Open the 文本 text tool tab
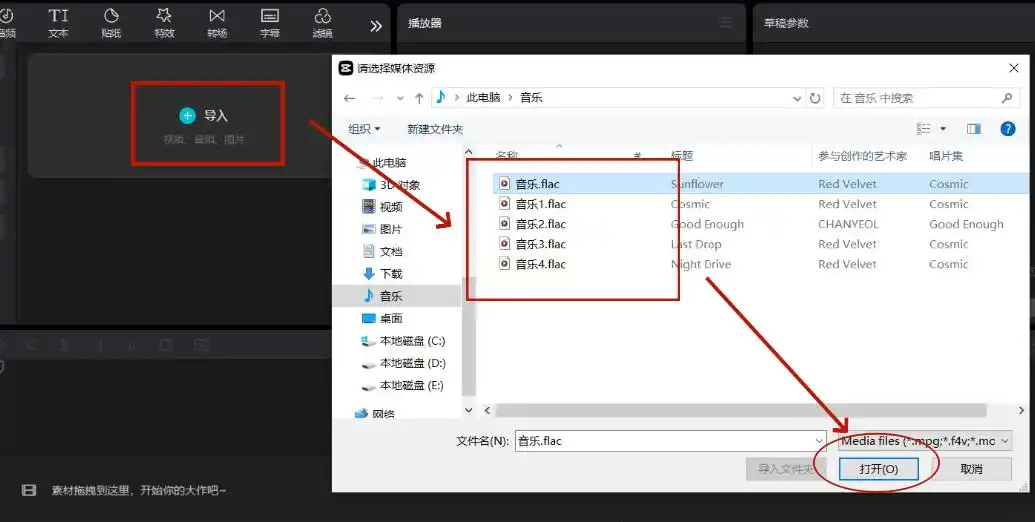Viewport: 1035px width, 522px height. tap(58, 22)
